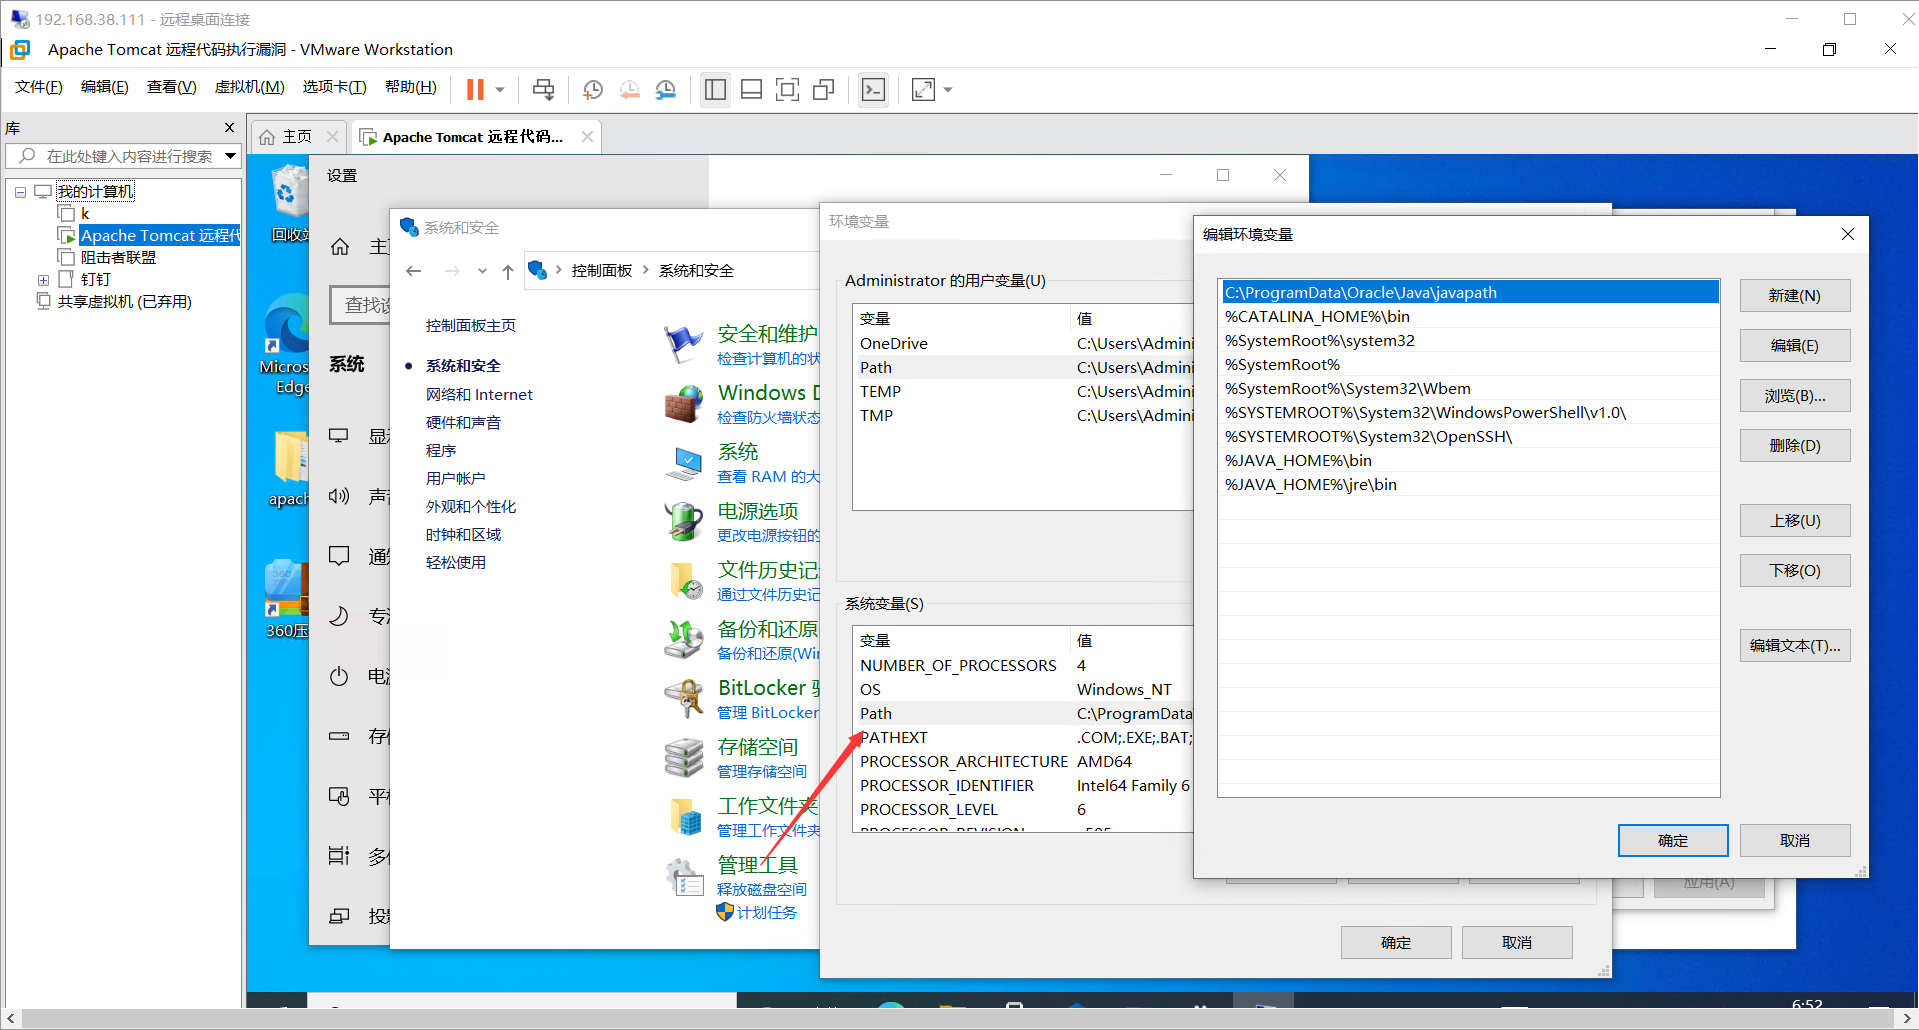Screen dimensions: 1919x1030
Task: Toggle the thumbnail bar view icon
Action: tap(751, 90)
